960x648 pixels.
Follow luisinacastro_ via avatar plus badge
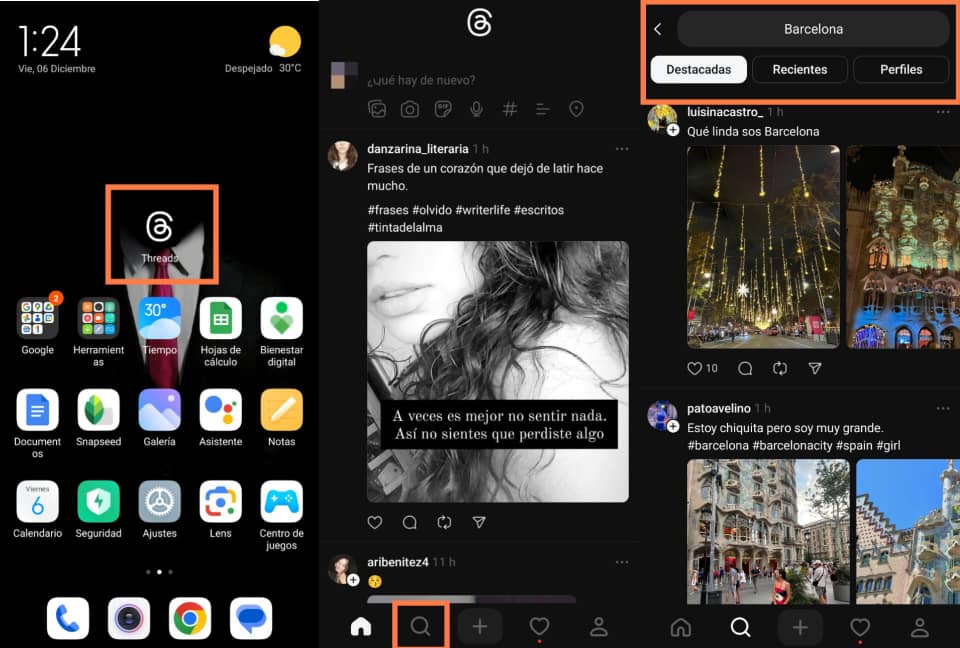[673, 130]
